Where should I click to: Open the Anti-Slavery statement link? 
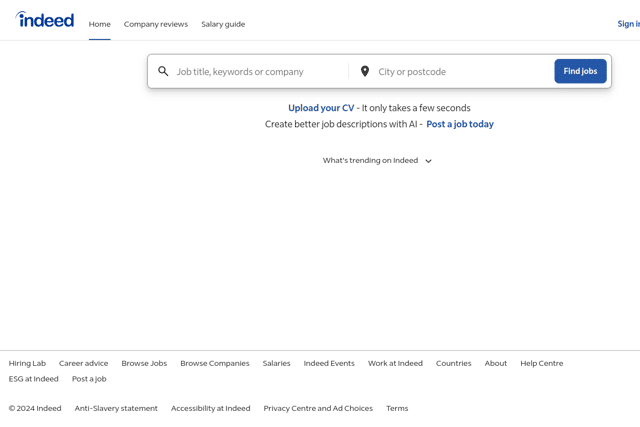116,408
